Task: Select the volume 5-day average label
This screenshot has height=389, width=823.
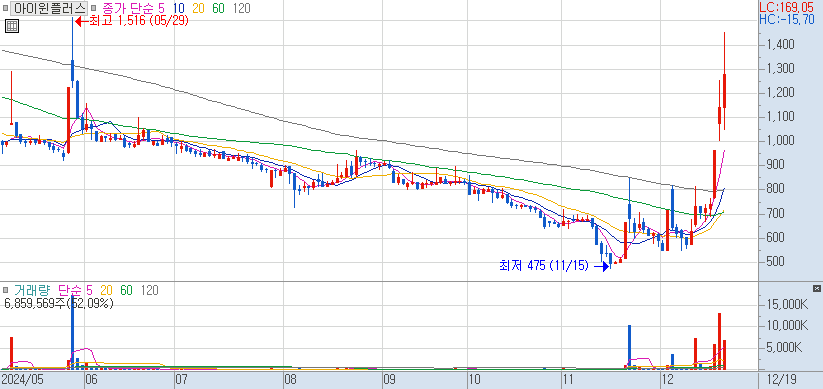Action: 89,290
